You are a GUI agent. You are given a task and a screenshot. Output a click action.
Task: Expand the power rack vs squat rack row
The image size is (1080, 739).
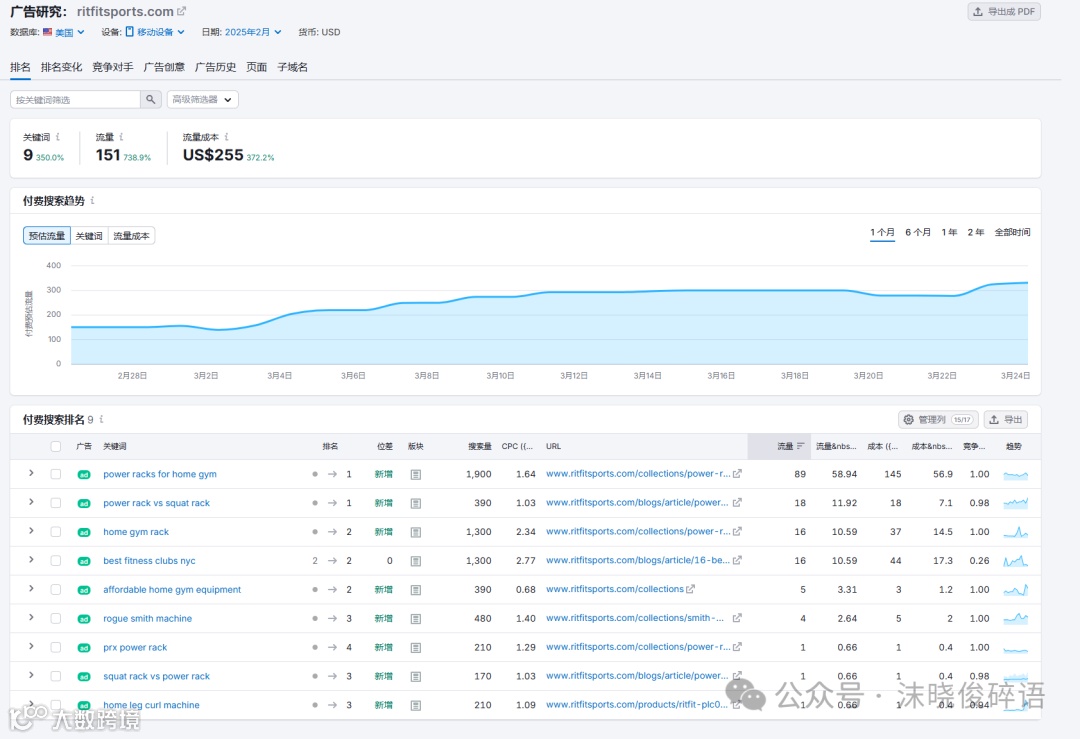tap(31, 502)
